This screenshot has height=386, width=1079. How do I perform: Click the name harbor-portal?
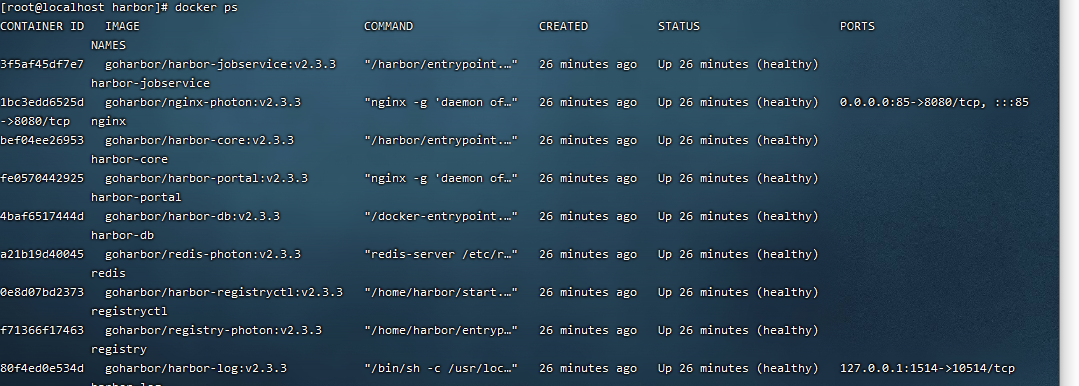136,197
